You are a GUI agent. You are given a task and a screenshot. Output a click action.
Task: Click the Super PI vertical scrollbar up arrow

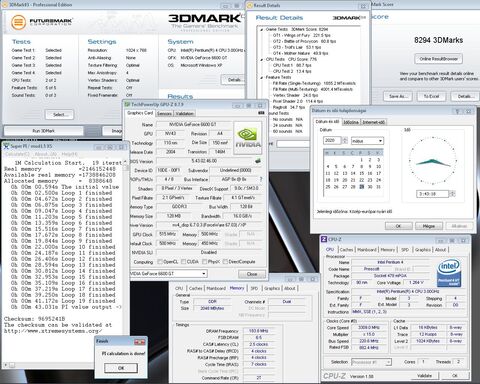tap(126, 161)
